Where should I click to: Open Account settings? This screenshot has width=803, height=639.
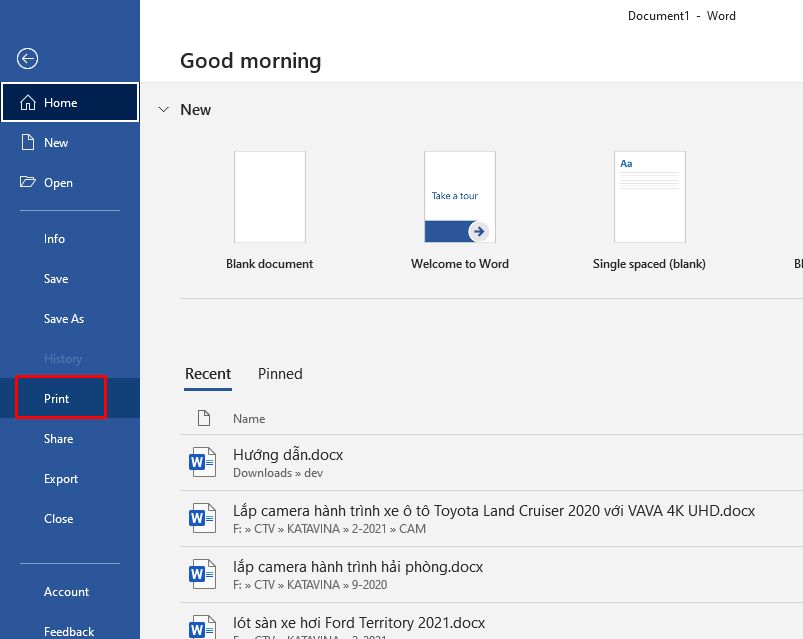coord(70,591)
